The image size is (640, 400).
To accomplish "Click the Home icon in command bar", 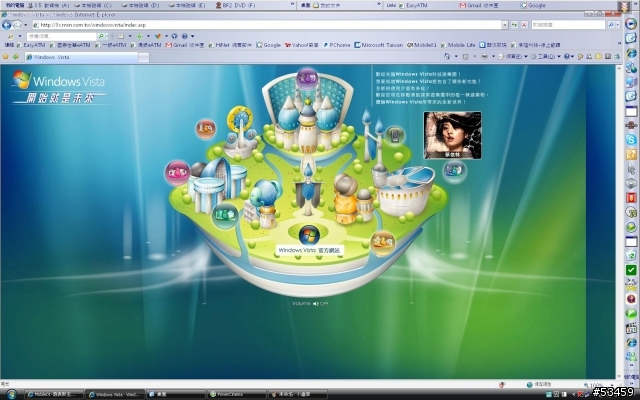I will tap(447, 57).
